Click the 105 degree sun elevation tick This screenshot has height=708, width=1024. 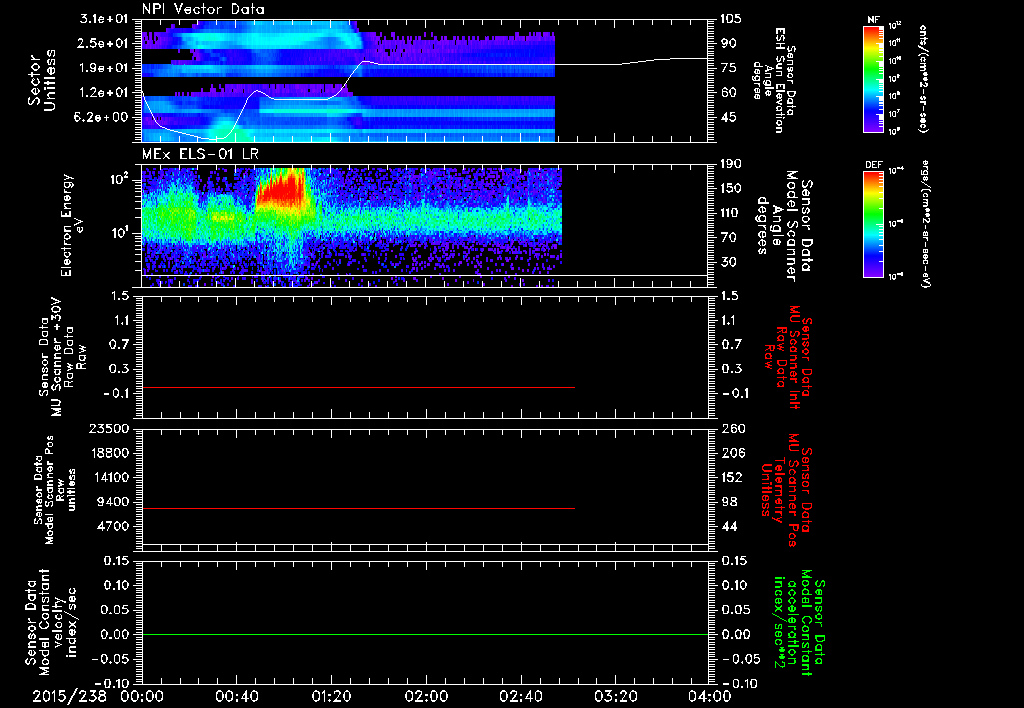pyautogui.click(x=731, y=18)
